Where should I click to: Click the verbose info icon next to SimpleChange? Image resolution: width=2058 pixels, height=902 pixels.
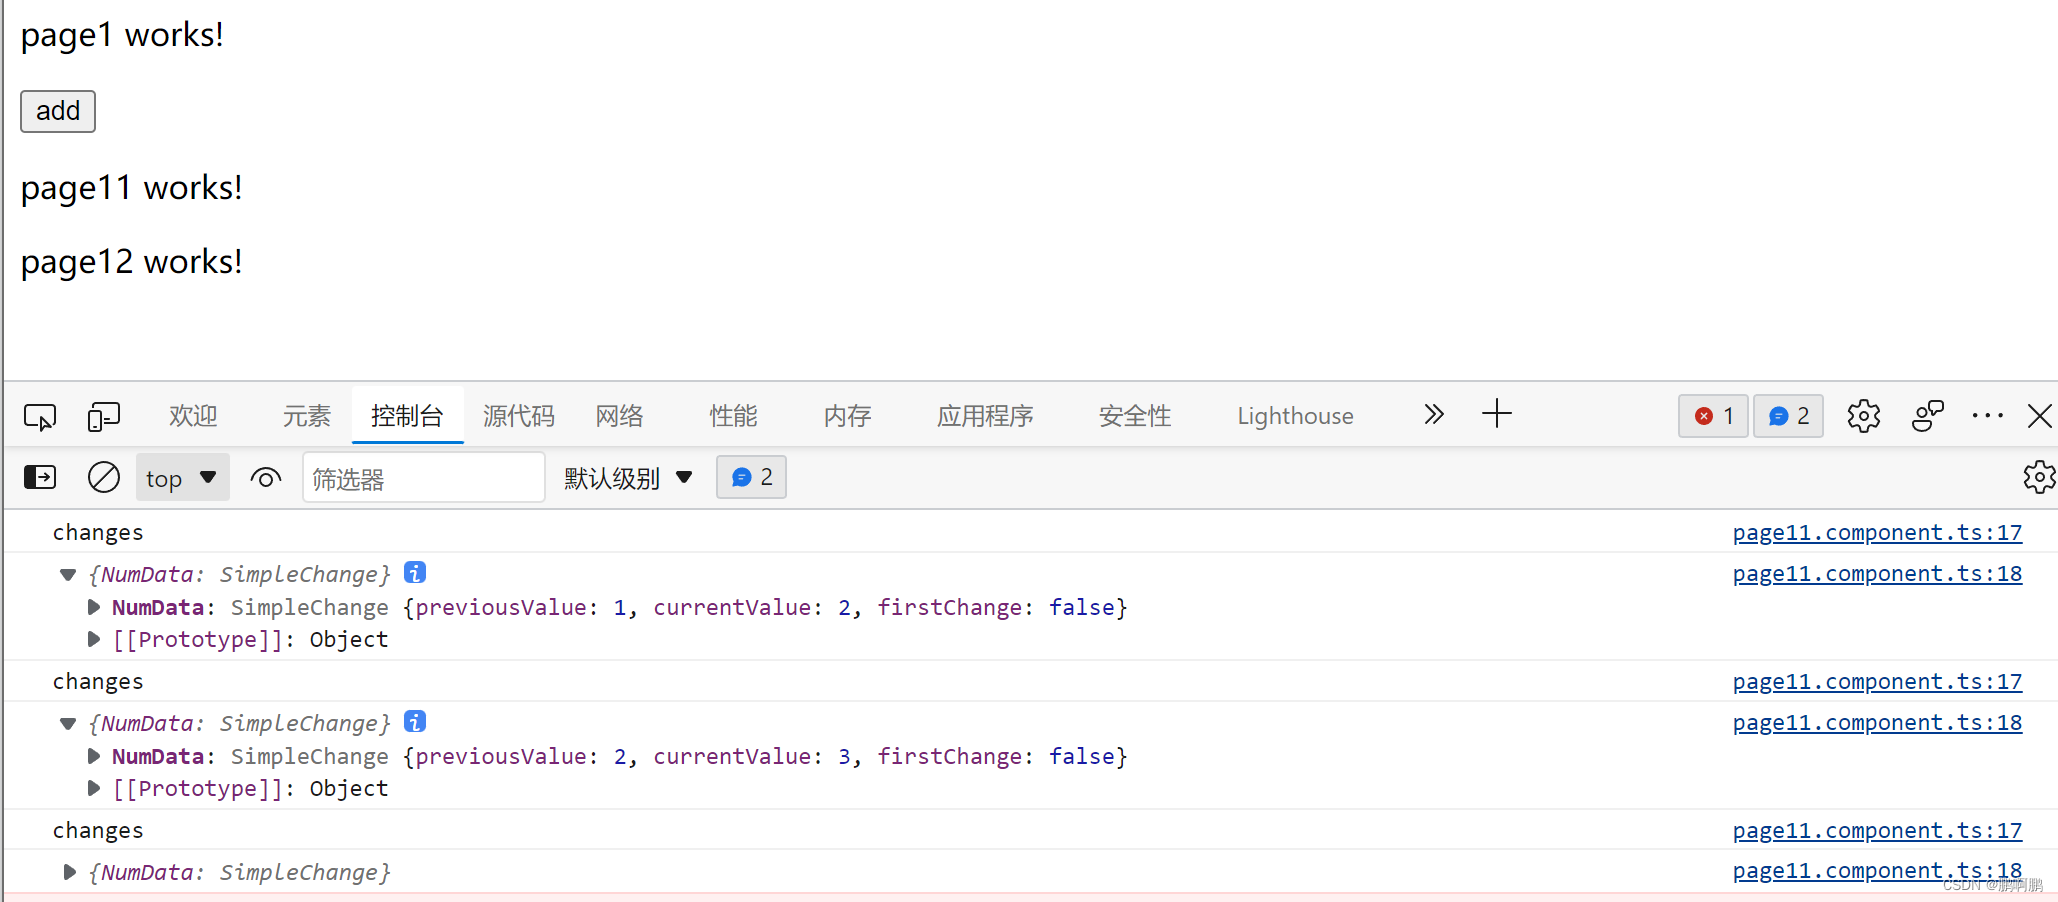[x=414, y=572]
